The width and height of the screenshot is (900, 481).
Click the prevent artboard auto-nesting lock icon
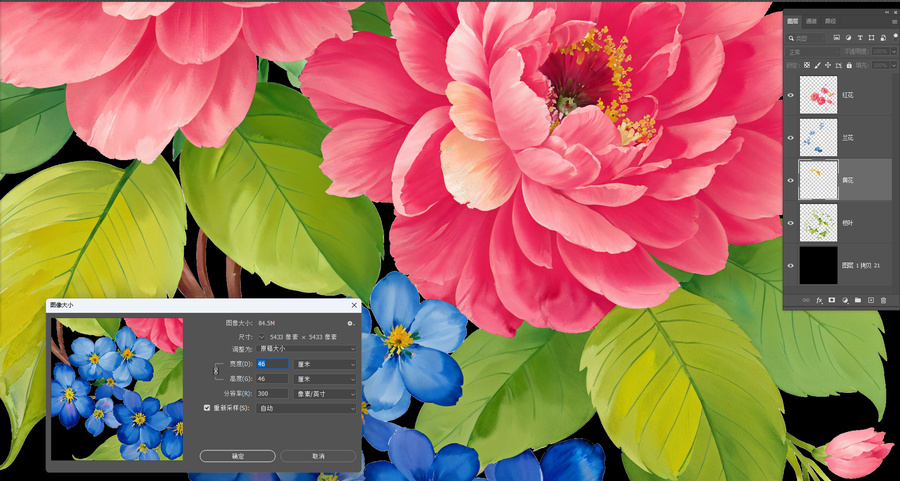(839, 65)
